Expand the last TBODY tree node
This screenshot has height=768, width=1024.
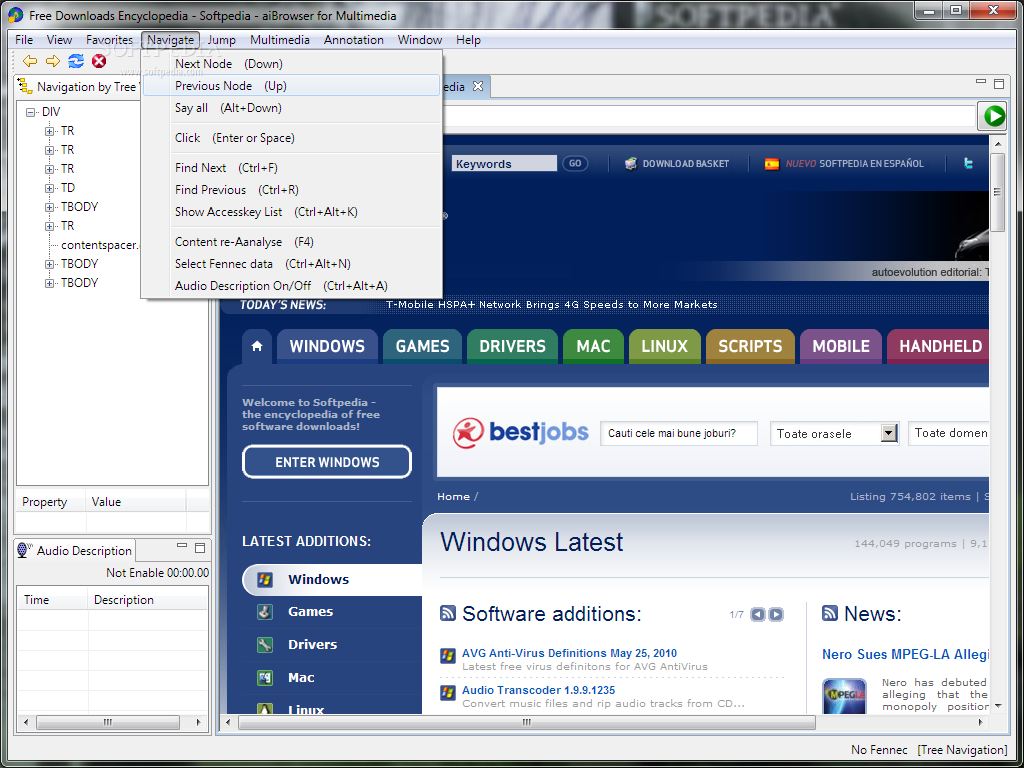[49, 283]
